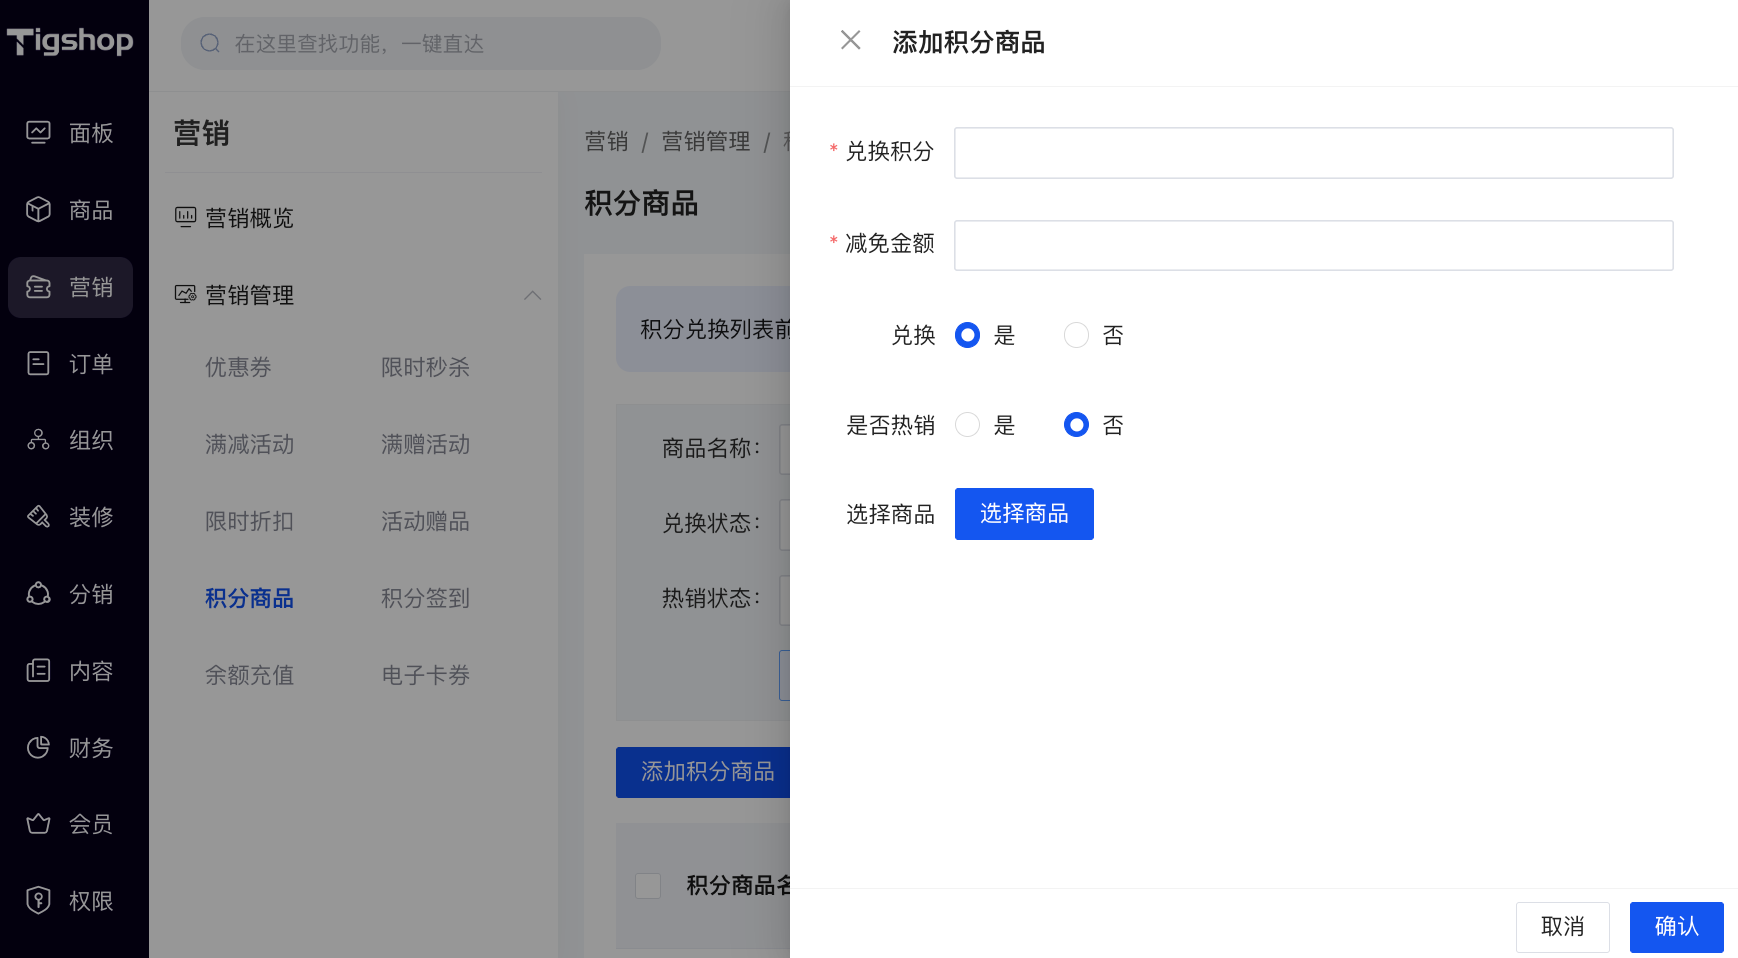
Task: Select the 会员 member crown icon
Action: coord(38,824)
